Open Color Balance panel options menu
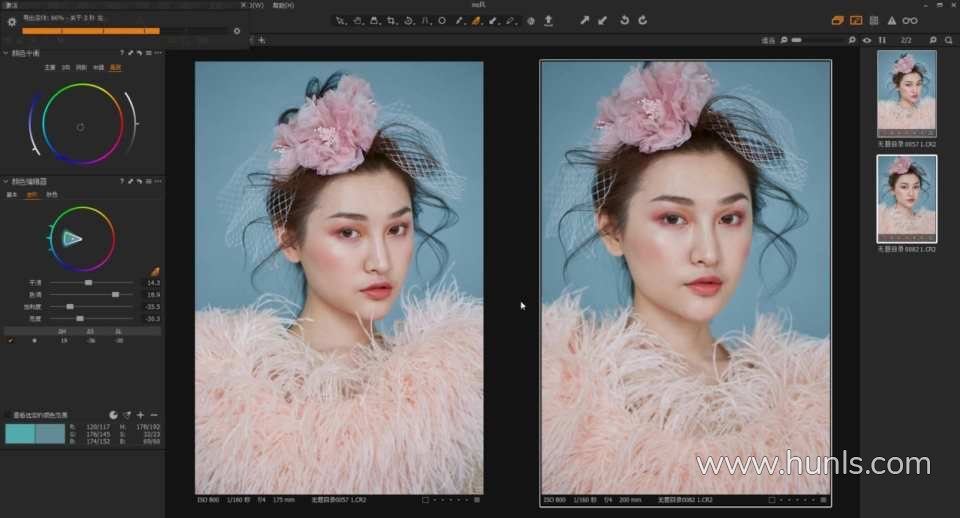This screenshot has height=518, width=960. click(158, 52)
